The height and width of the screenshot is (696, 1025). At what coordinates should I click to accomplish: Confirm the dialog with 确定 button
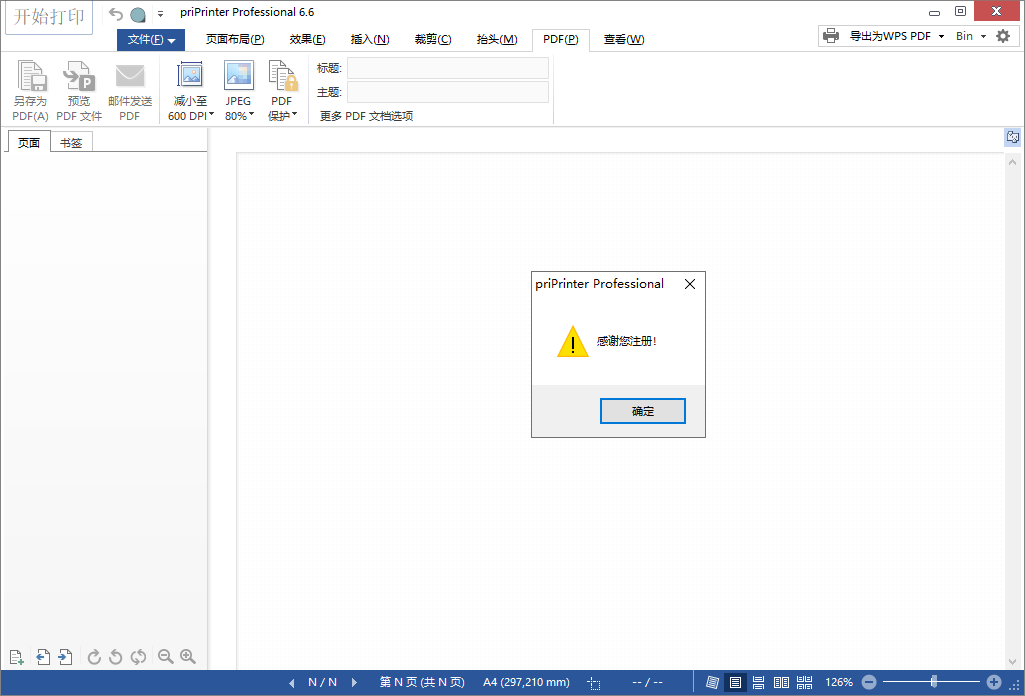(643, 411)
